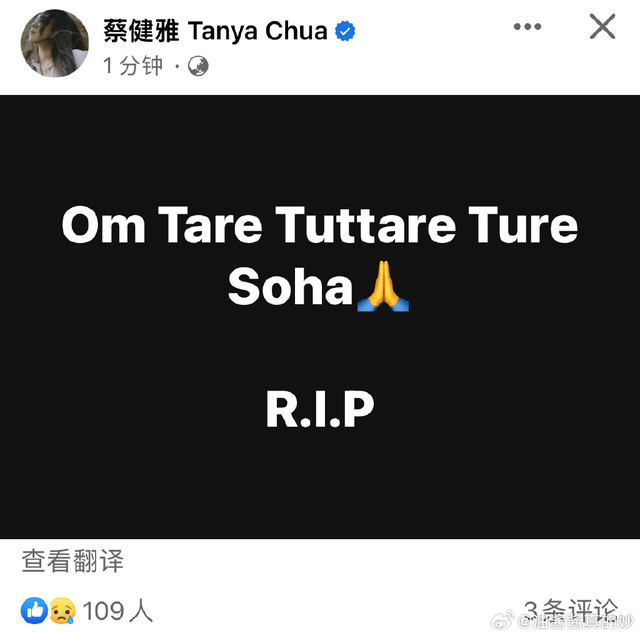
Task: Click the crying face reaction icon
Action: pyautogui.click(x=62, y=610)
